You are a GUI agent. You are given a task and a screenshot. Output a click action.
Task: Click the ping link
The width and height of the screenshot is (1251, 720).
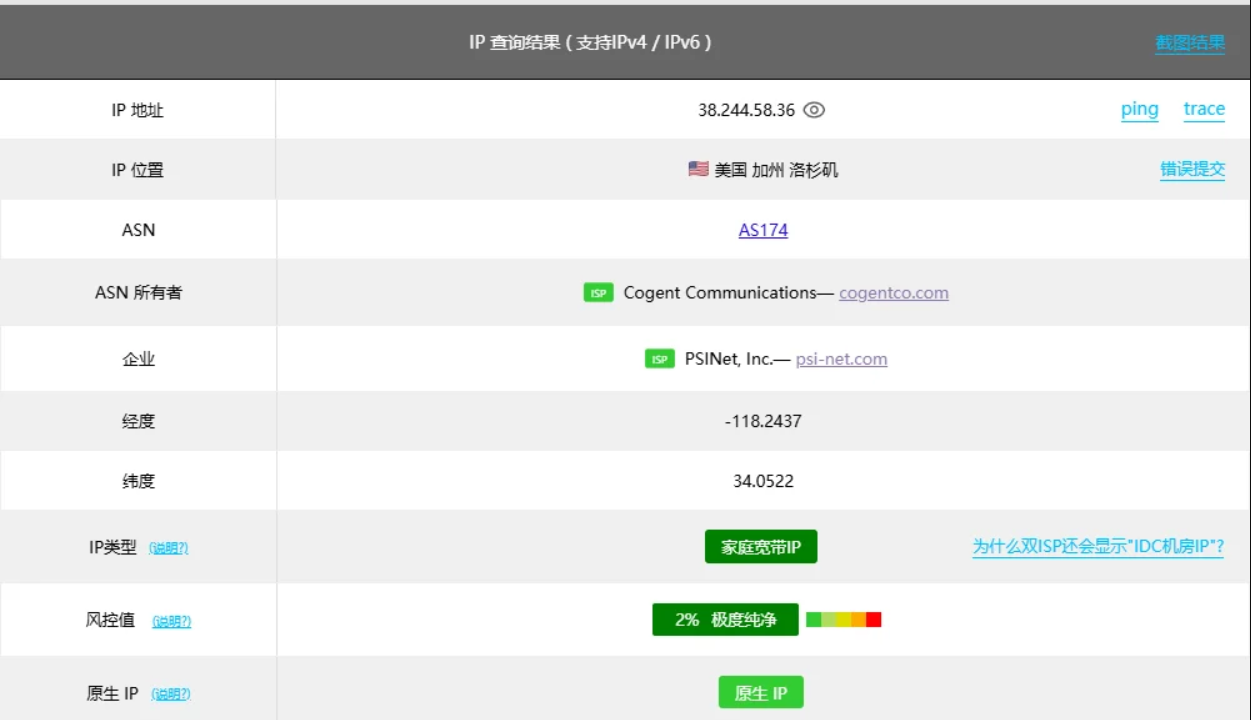(x=1139, y=109)
